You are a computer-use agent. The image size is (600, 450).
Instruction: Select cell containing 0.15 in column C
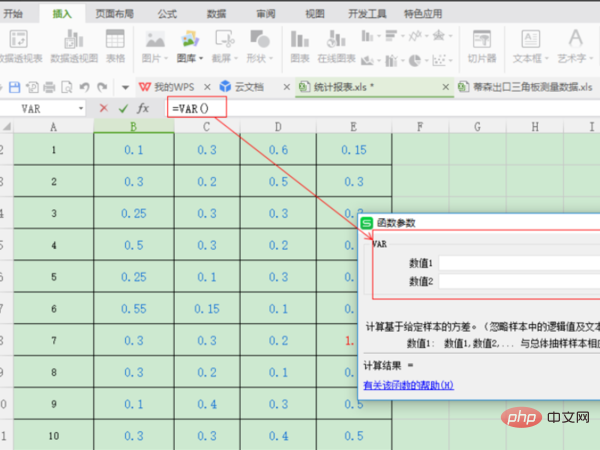click(x=207, y=308)
